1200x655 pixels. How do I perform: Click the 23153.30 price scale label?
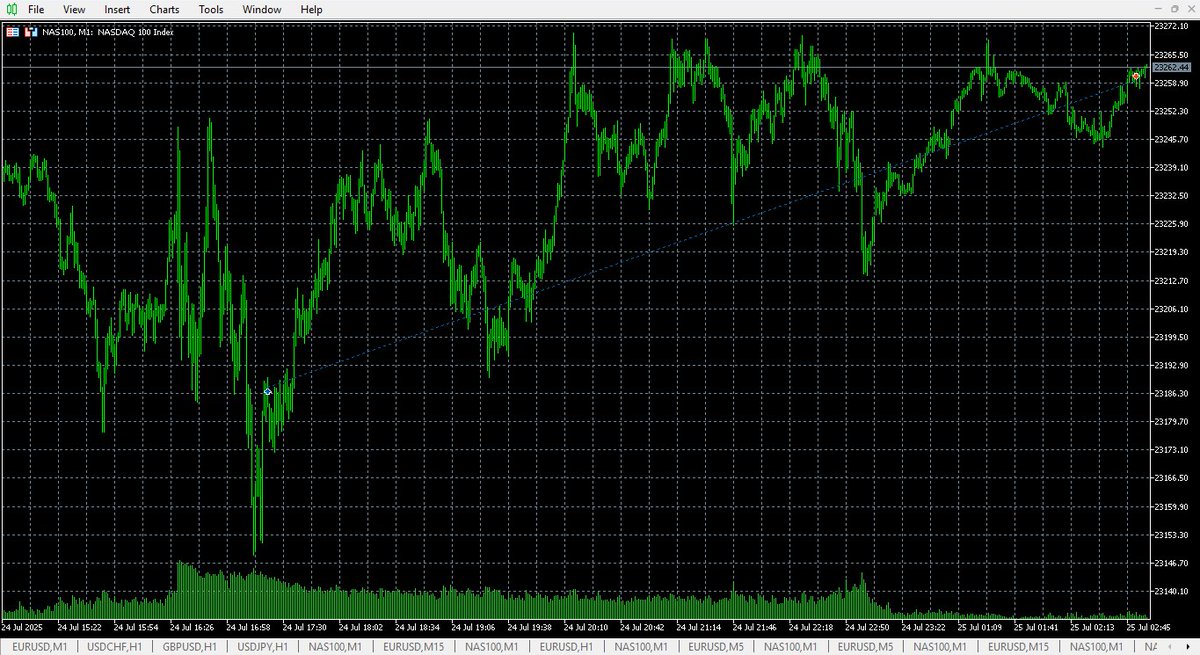coord(1171,535)
